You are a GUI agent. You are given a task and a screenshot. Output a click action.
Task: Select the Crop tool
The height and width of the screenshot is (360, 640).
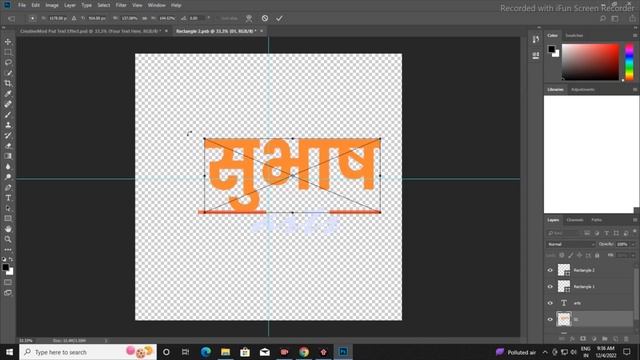(x=8, y=83)
